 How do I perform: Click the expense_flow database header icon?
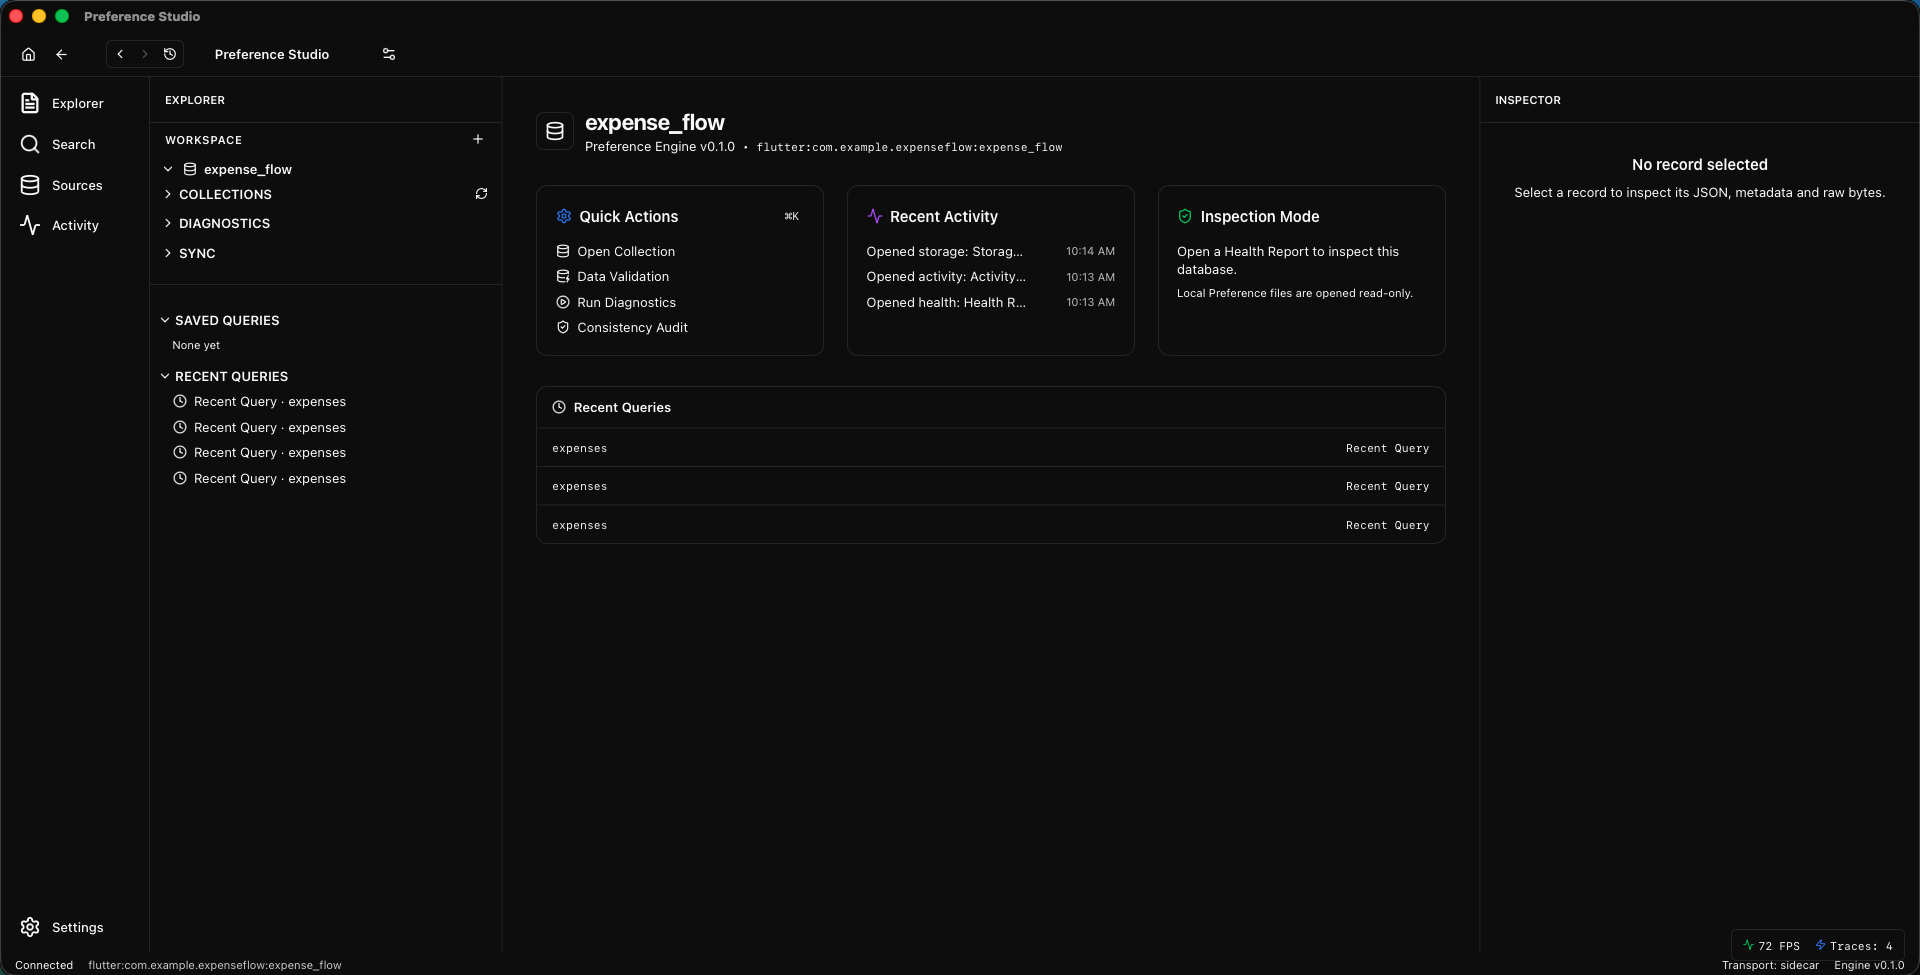point(555,131)
